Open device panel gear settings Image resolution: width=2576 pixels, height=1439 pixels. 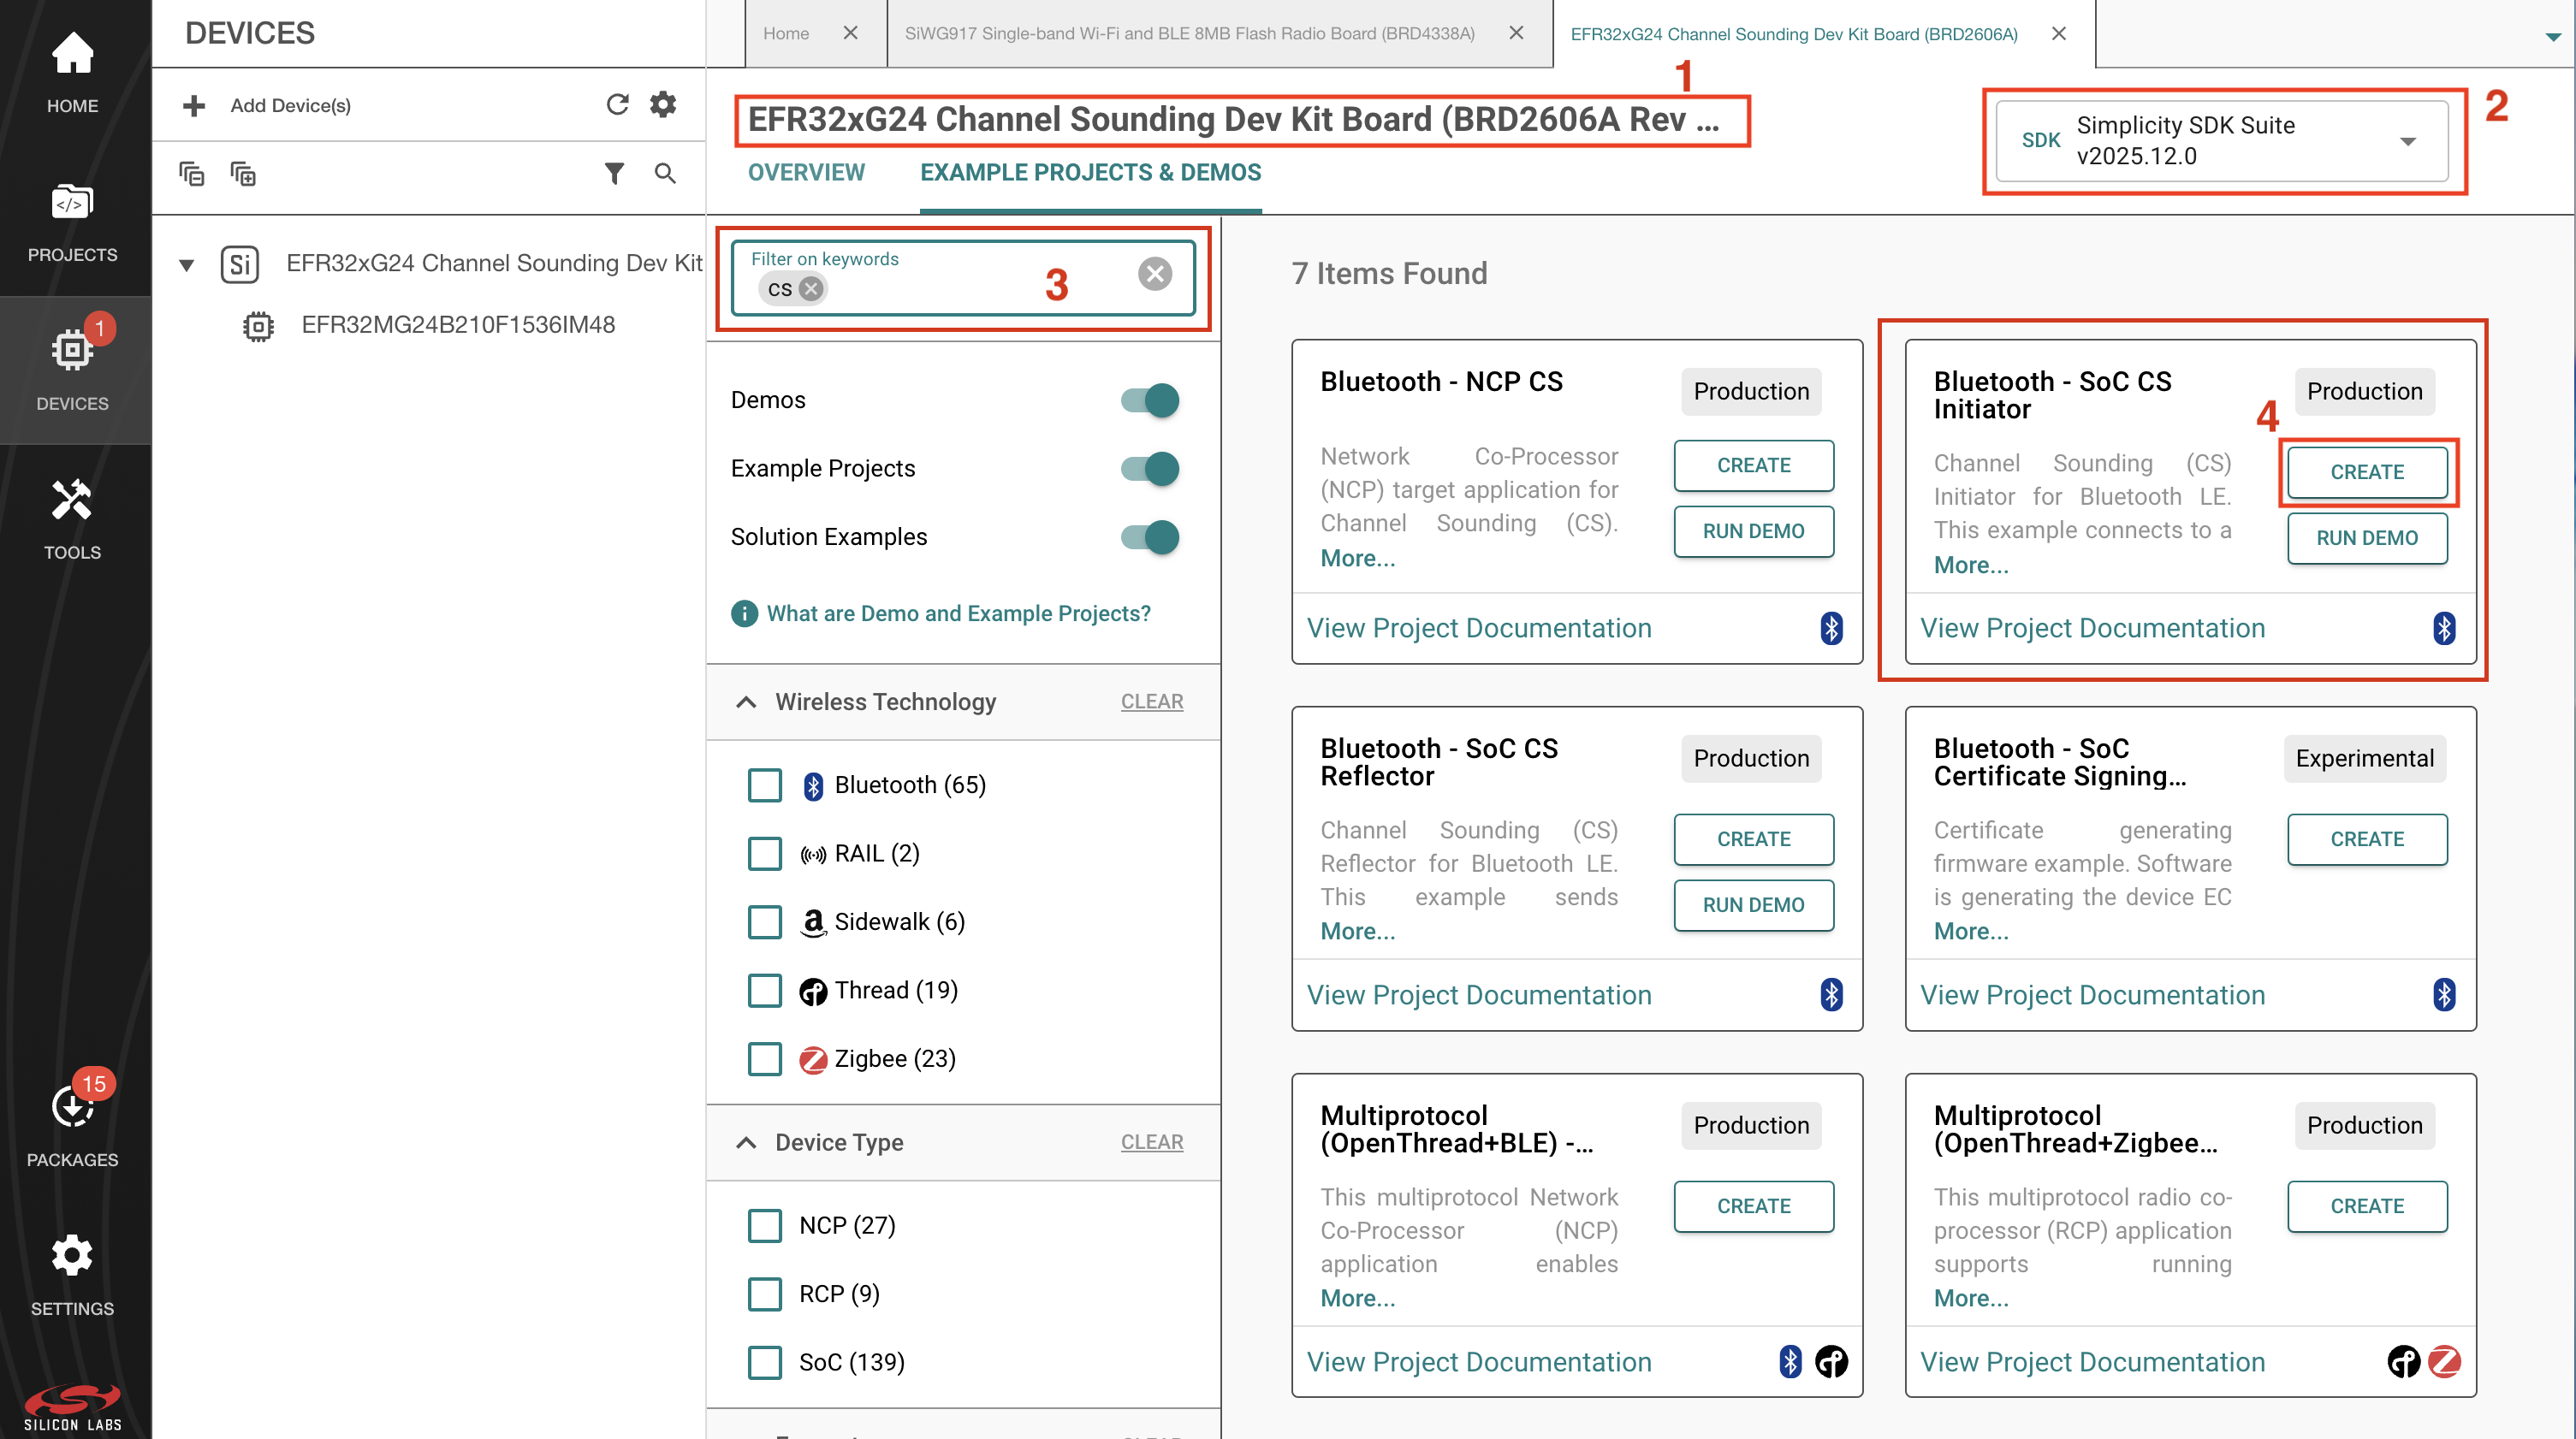663,104
